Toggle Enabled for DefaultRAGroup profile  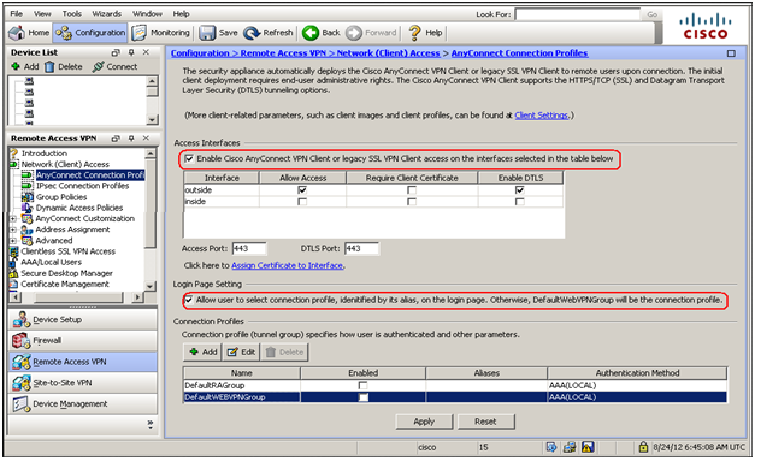pos(363,385)
